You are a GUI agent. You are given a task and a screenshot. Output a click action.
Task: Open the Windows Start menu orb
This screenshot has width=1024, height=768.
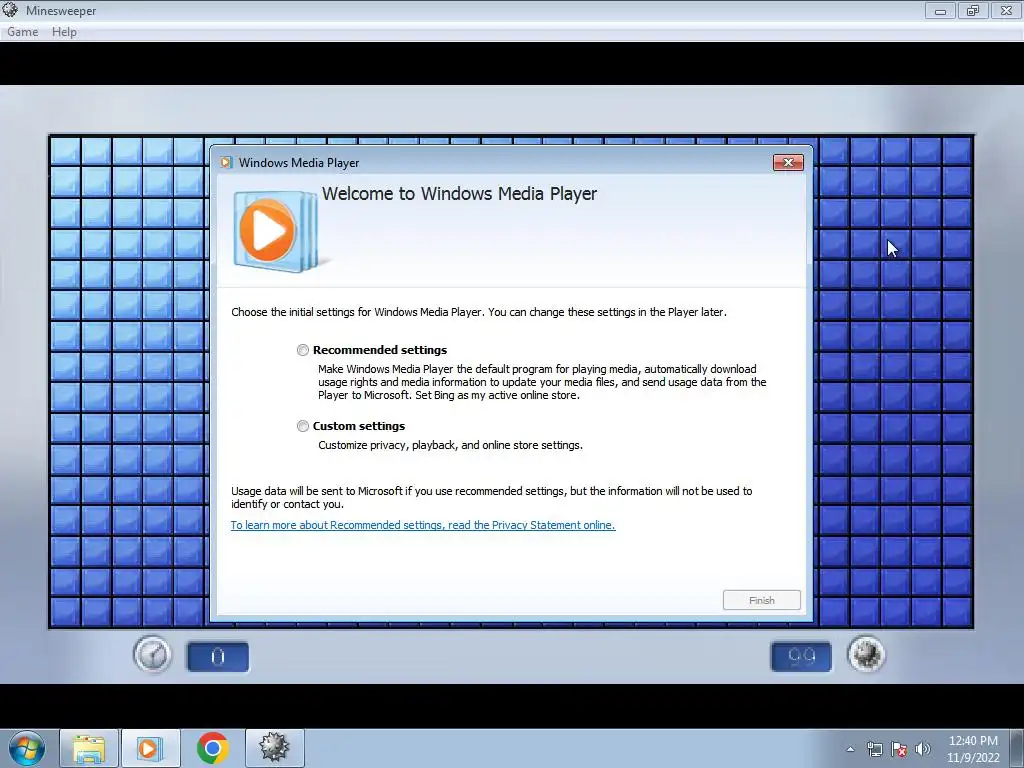pos(27,748)
